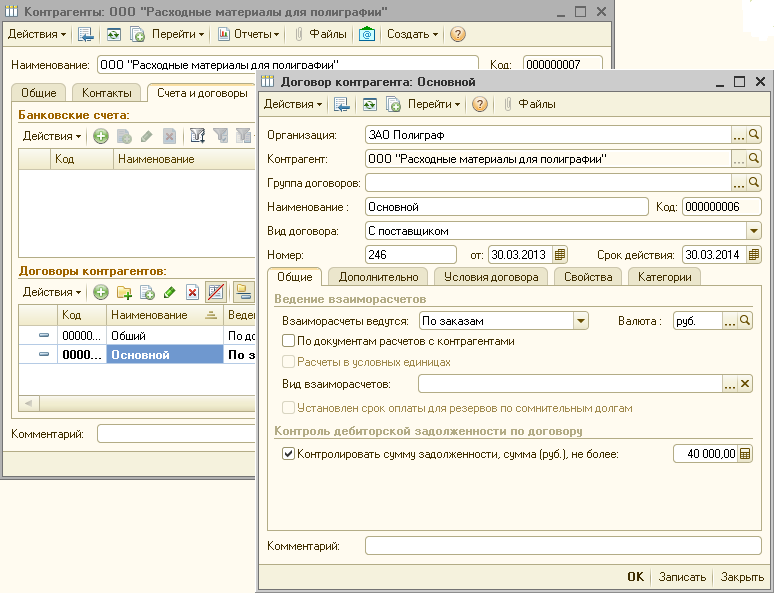Click the red delete-mark icon in the contracts toolbar

tap(192, 292)
